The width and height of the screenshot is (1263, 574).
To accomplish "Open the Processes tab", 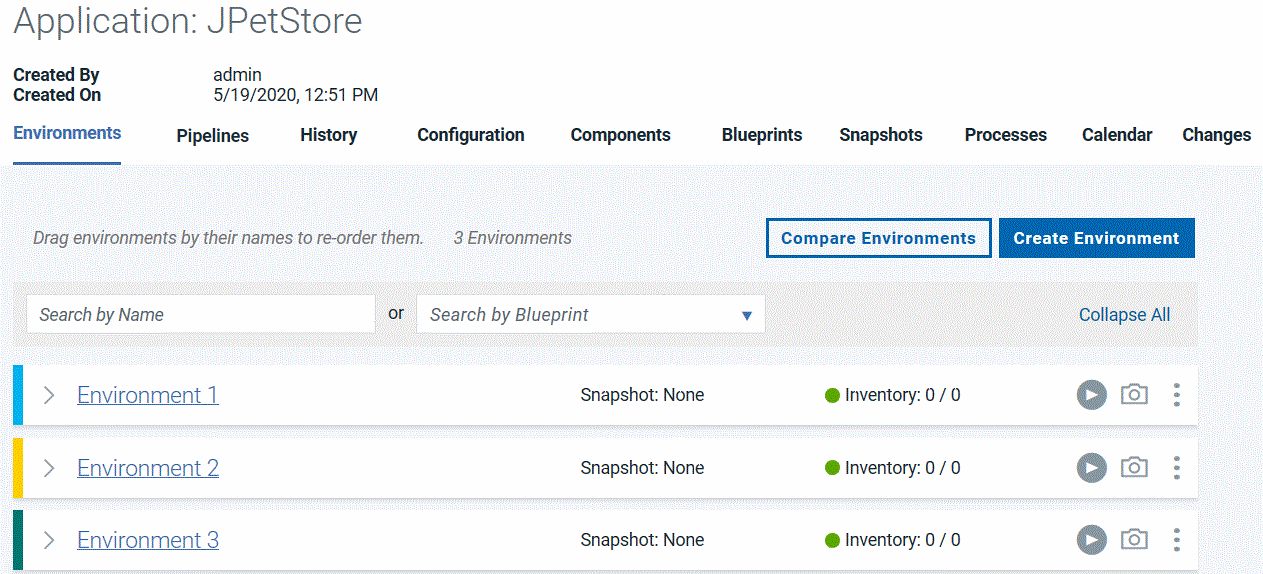I will click(x=1006, y=135).
